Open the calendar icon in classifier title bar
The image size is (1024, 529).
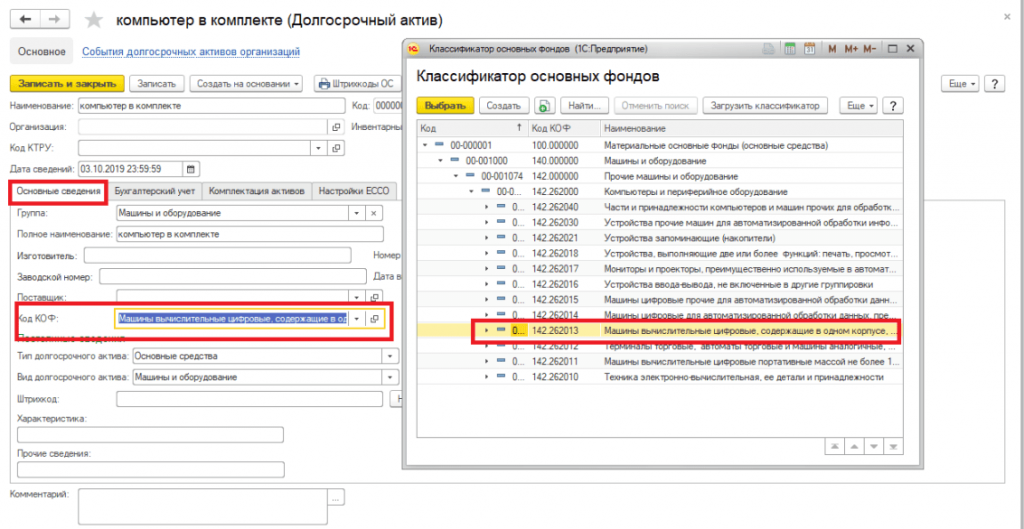[x=808, y=48]
